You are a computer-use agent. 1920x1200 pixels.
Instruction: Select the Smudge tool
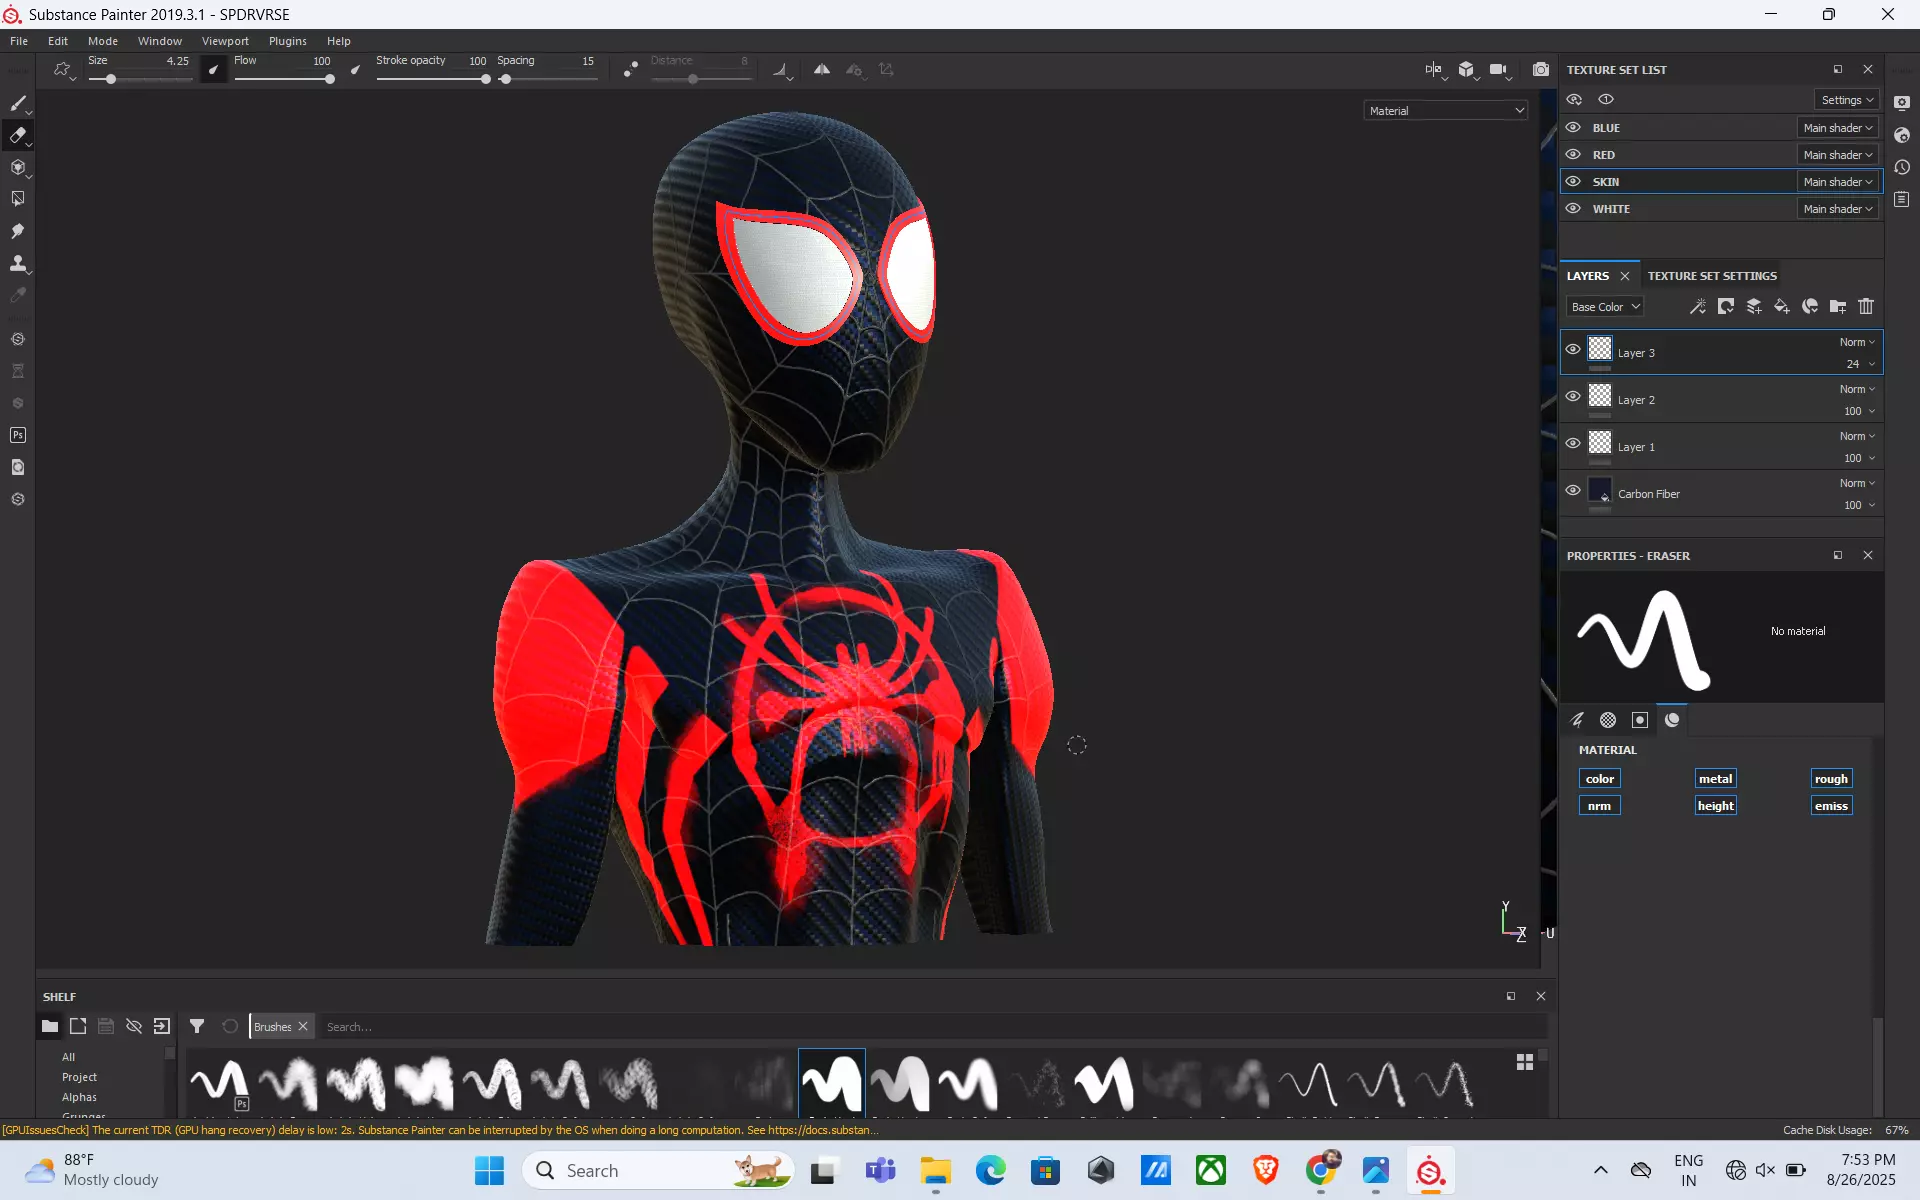18,231
